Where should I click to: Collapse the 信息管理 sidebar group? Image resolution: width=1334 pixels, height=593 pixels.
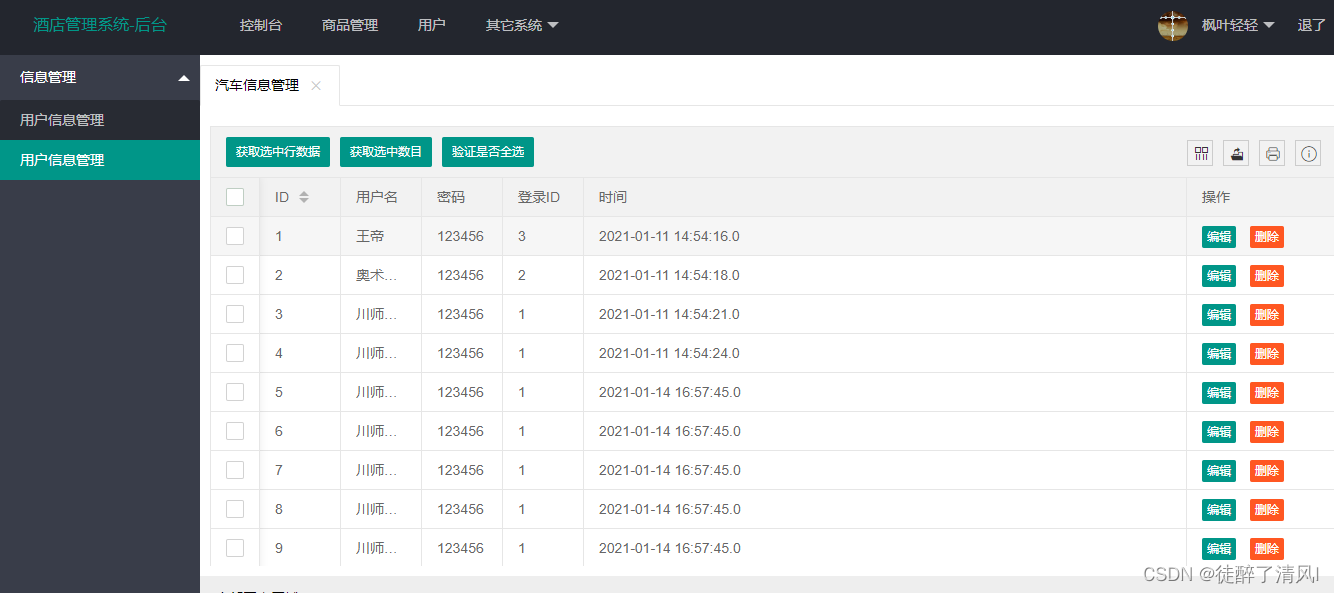click(100, 77)
